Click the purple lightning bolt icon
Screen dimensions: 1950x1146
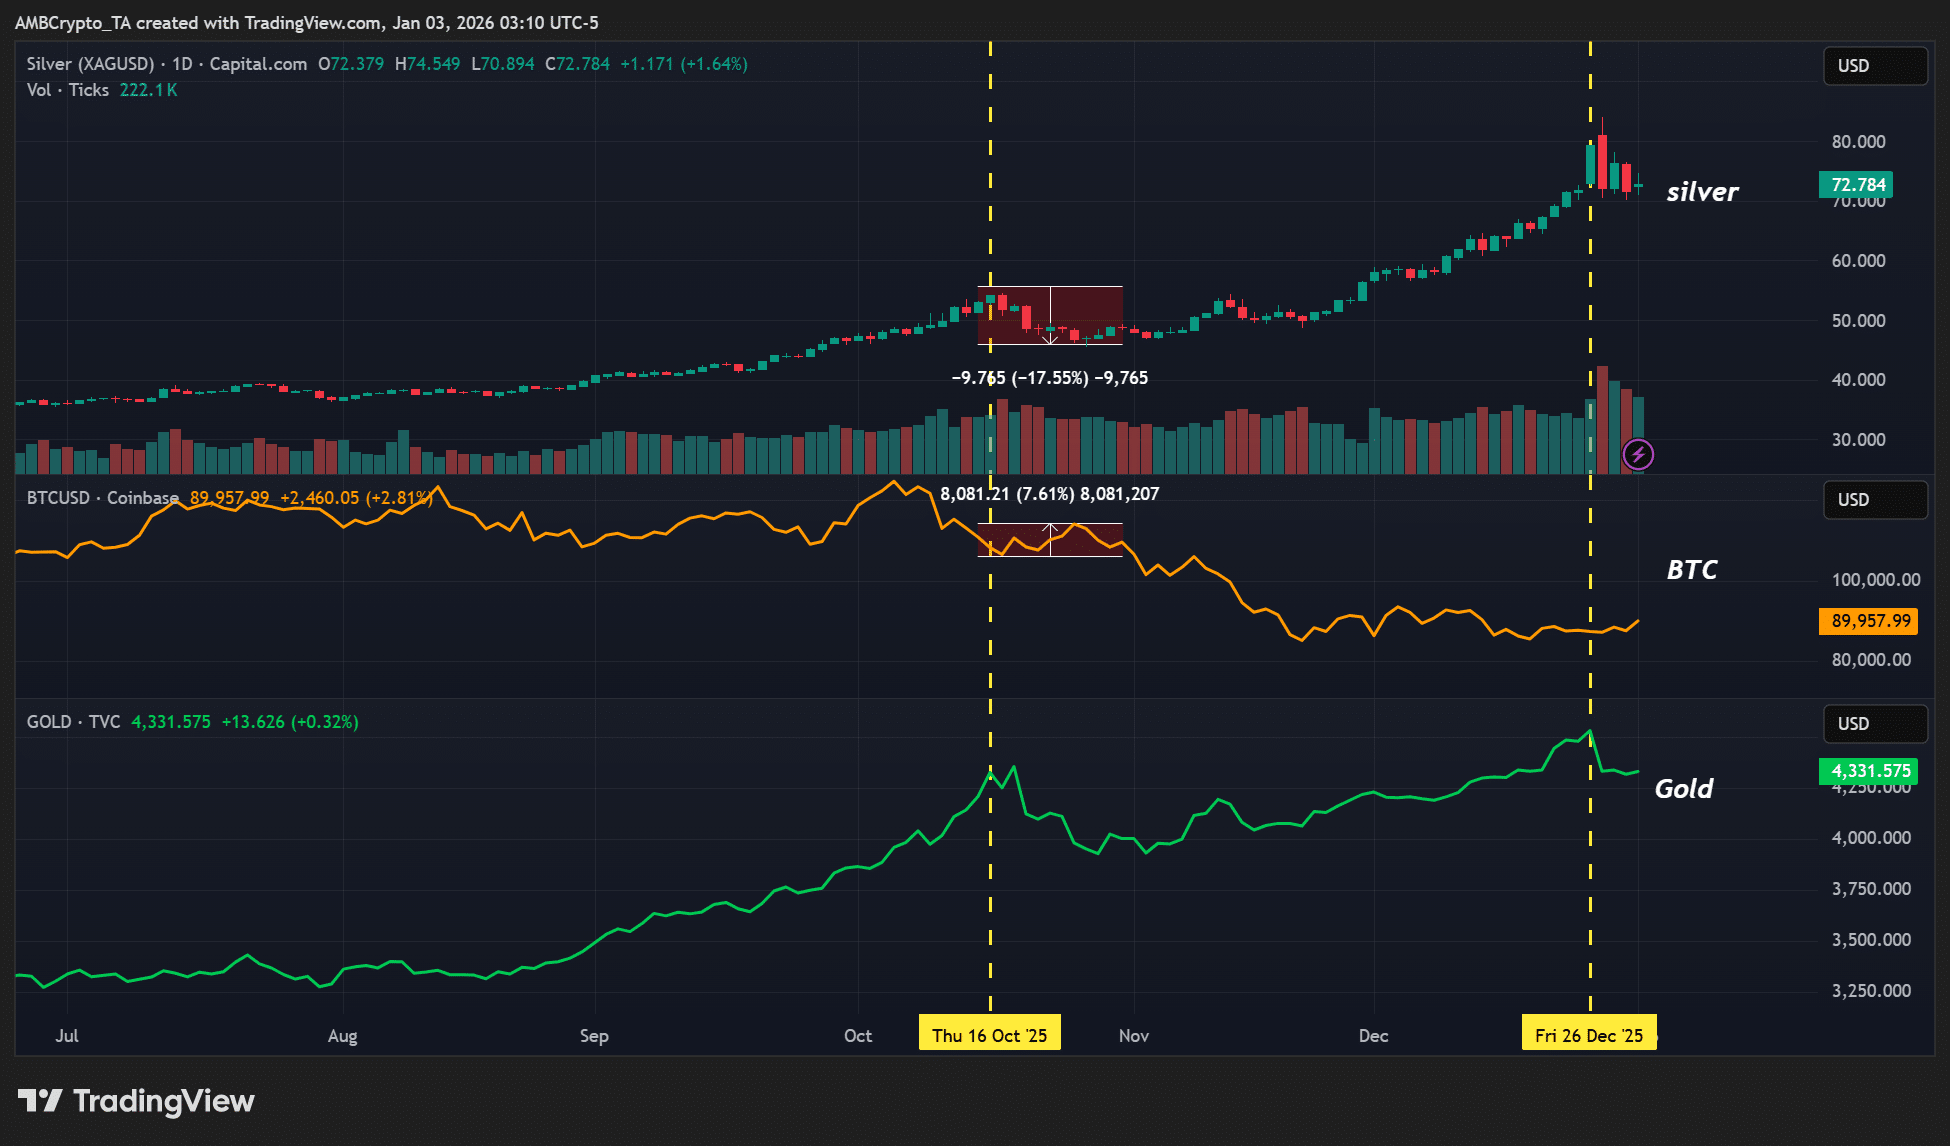pyautogui.click(x=1637, y=455)
